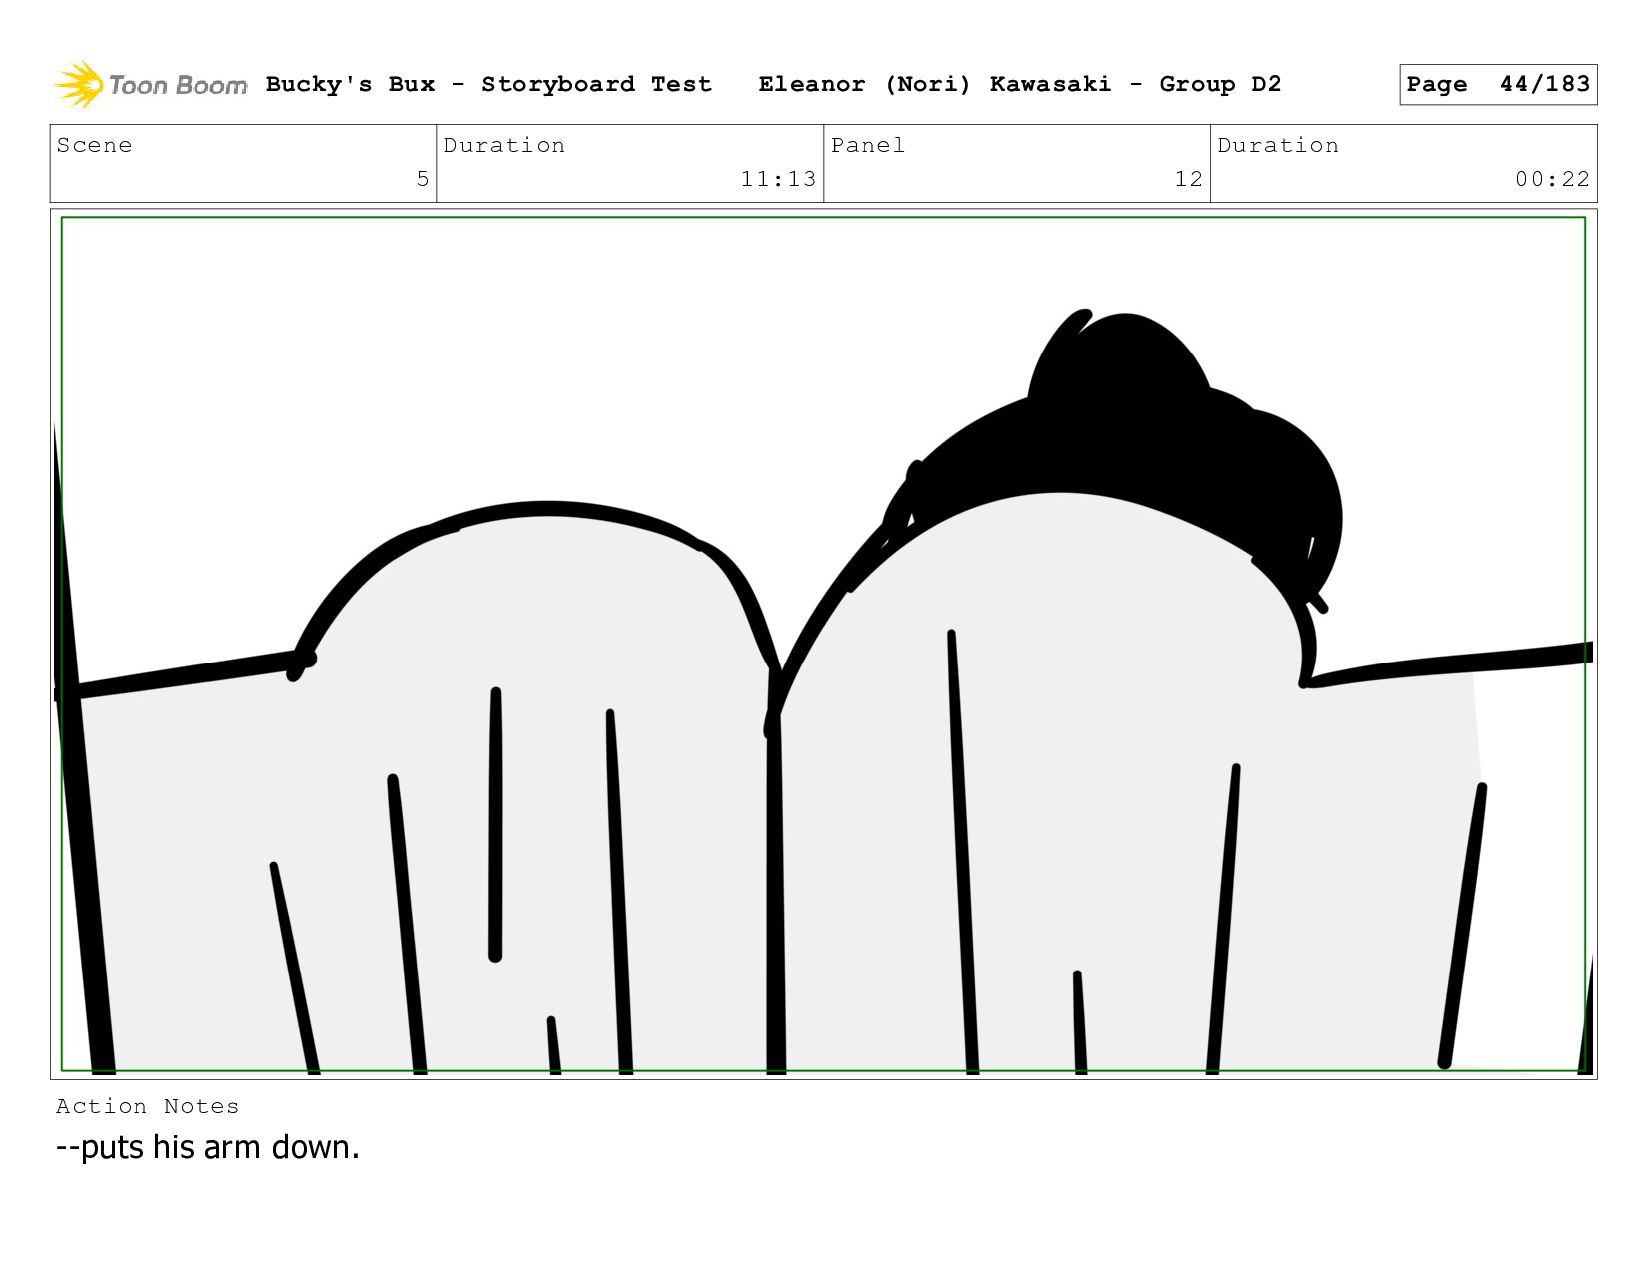This screenshot has width=1650, height=1275.
Task: Click the scene Duration value 11:13
Action: [777, 179]
